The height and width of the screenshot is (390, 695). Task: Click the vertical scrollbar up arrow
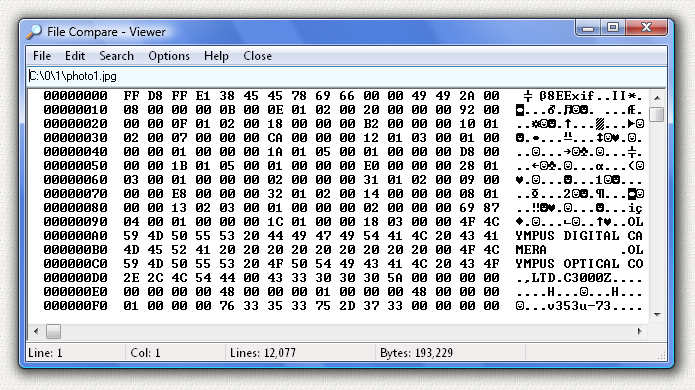(657, 98)
